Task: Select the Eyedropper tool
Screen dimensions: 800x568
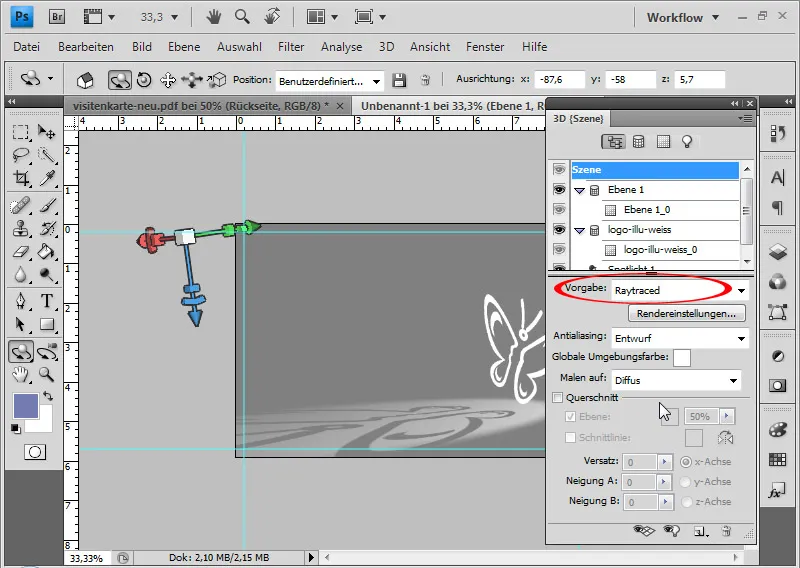Action: click(x=47, y=178)
